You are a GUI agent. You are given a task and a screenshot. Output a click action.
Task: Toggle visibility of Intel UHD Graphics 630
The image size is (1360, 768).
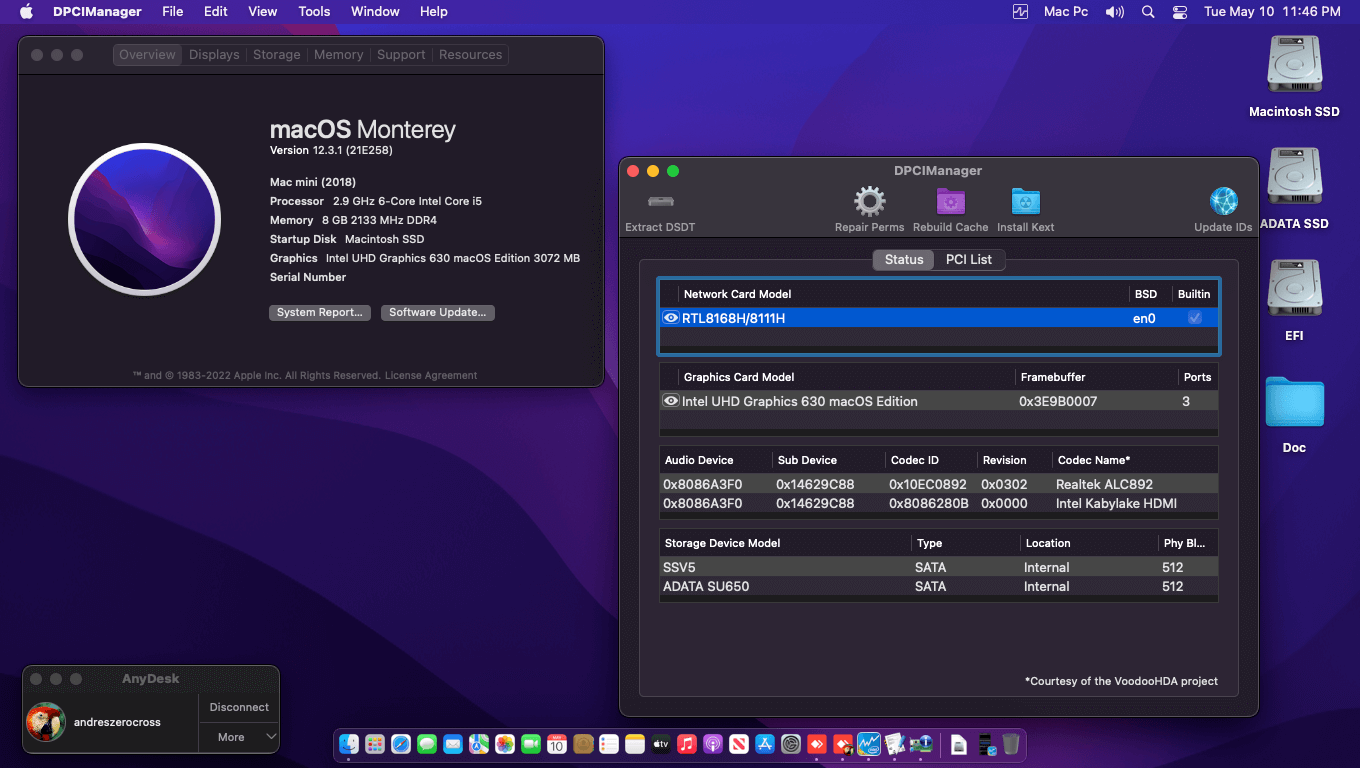pyautogui.click(x=671, y=401)
